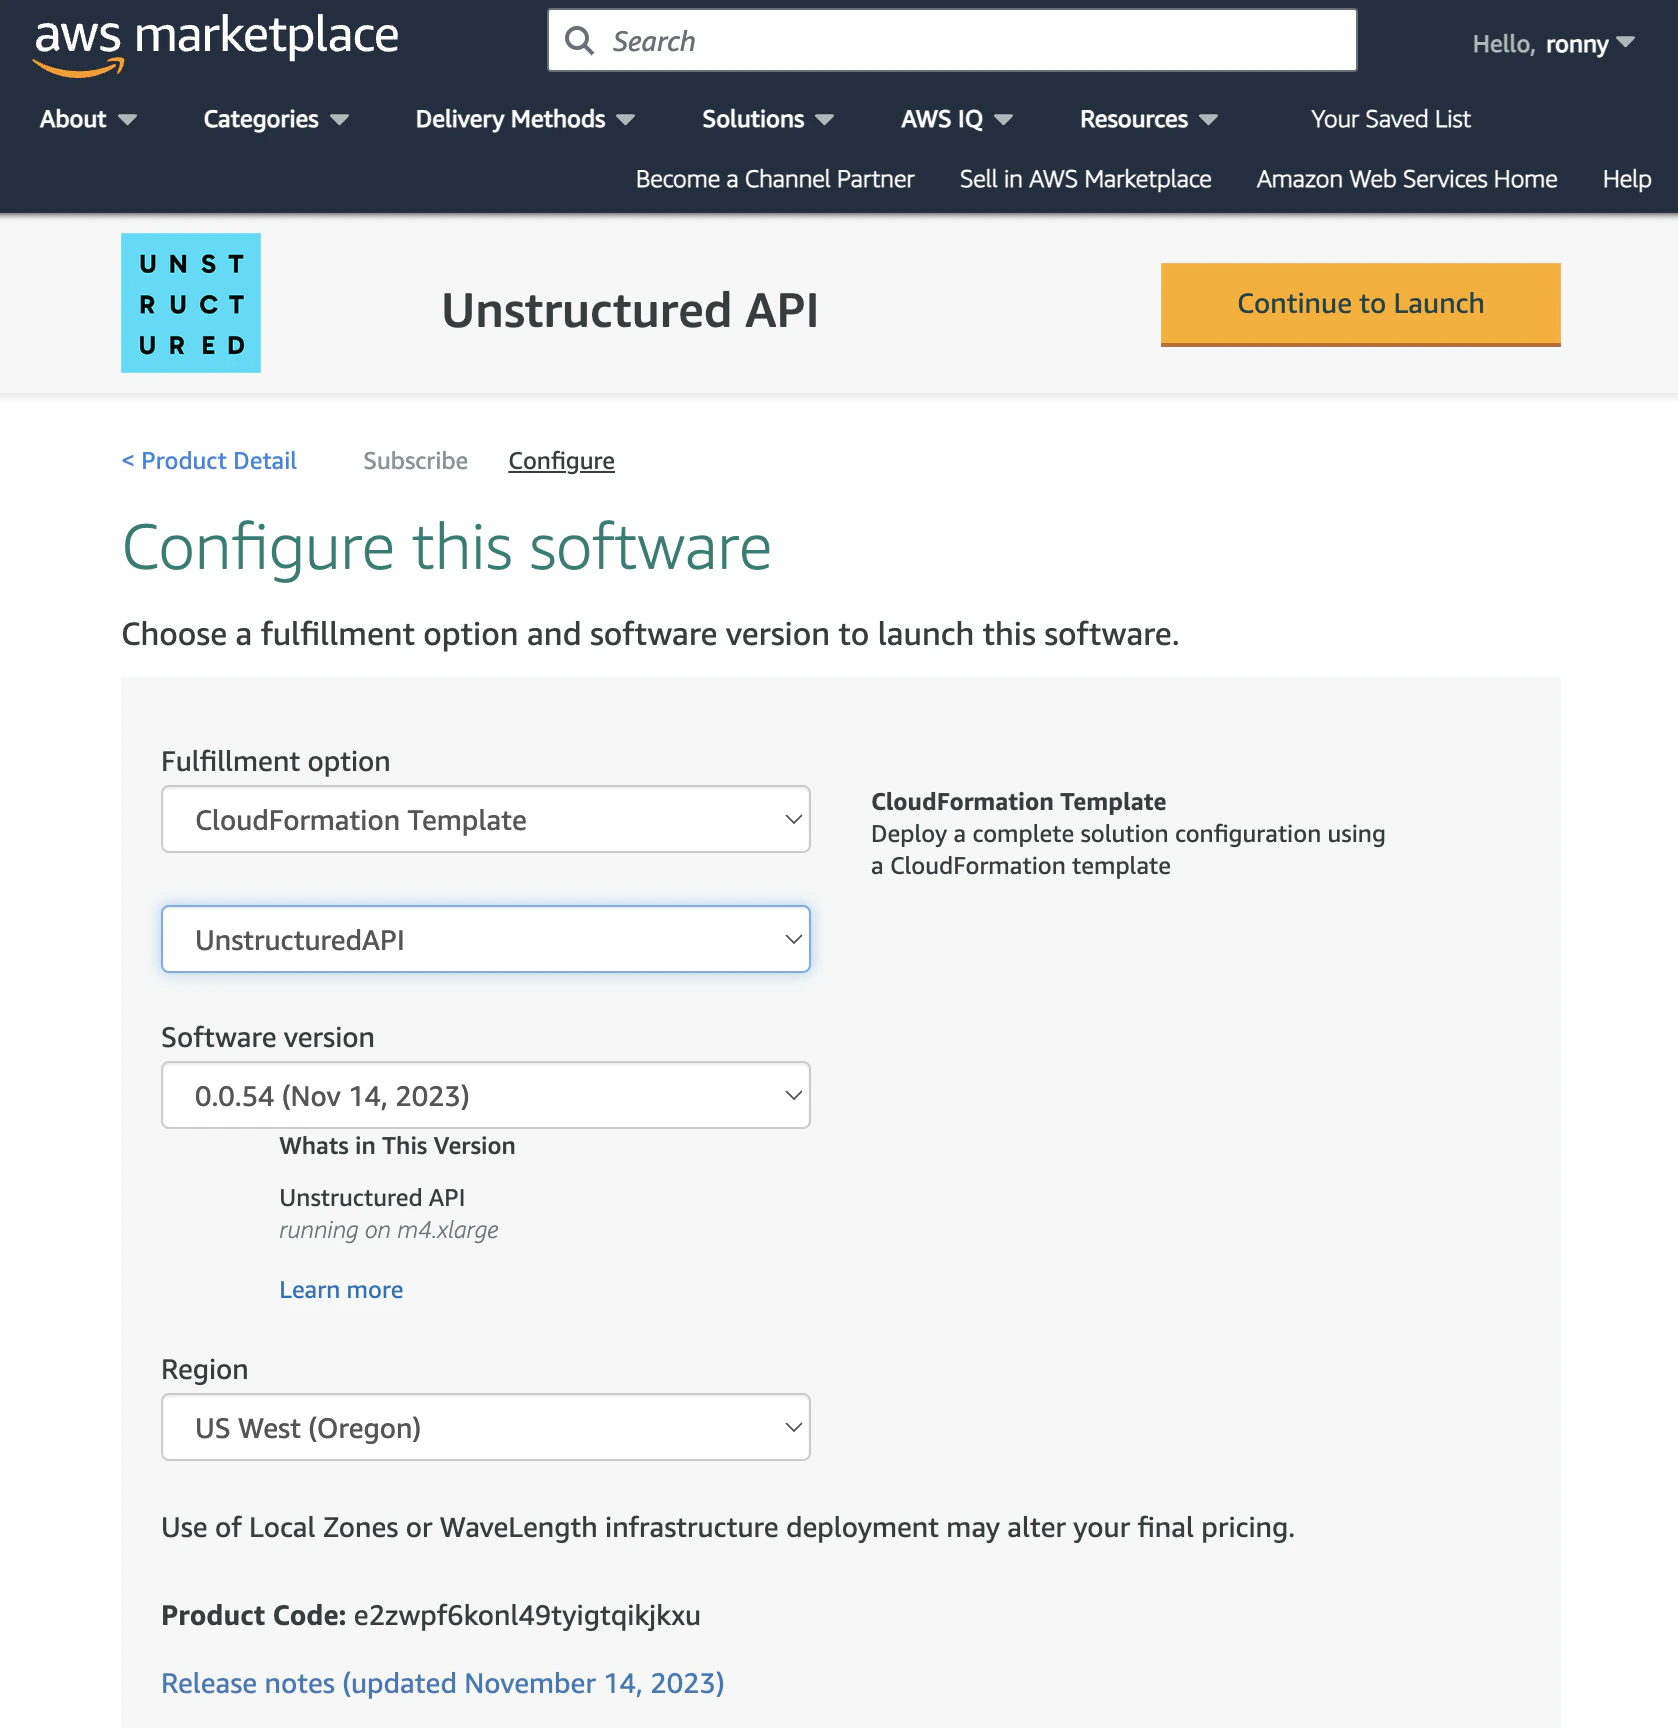This screenshot has width=1678, height=1728.
Task: Open the Resources menu
Action: point(1147,119)
